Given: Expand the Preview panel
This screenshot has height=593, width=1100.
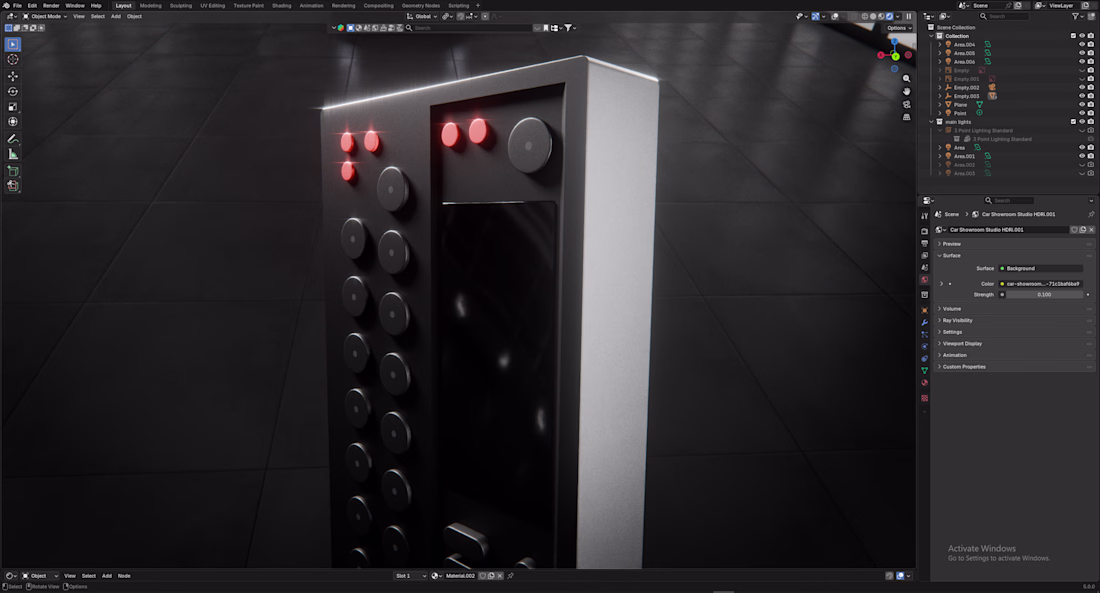Looking at the screenshot, I should pyautogui.click(x=1014, y=244).
